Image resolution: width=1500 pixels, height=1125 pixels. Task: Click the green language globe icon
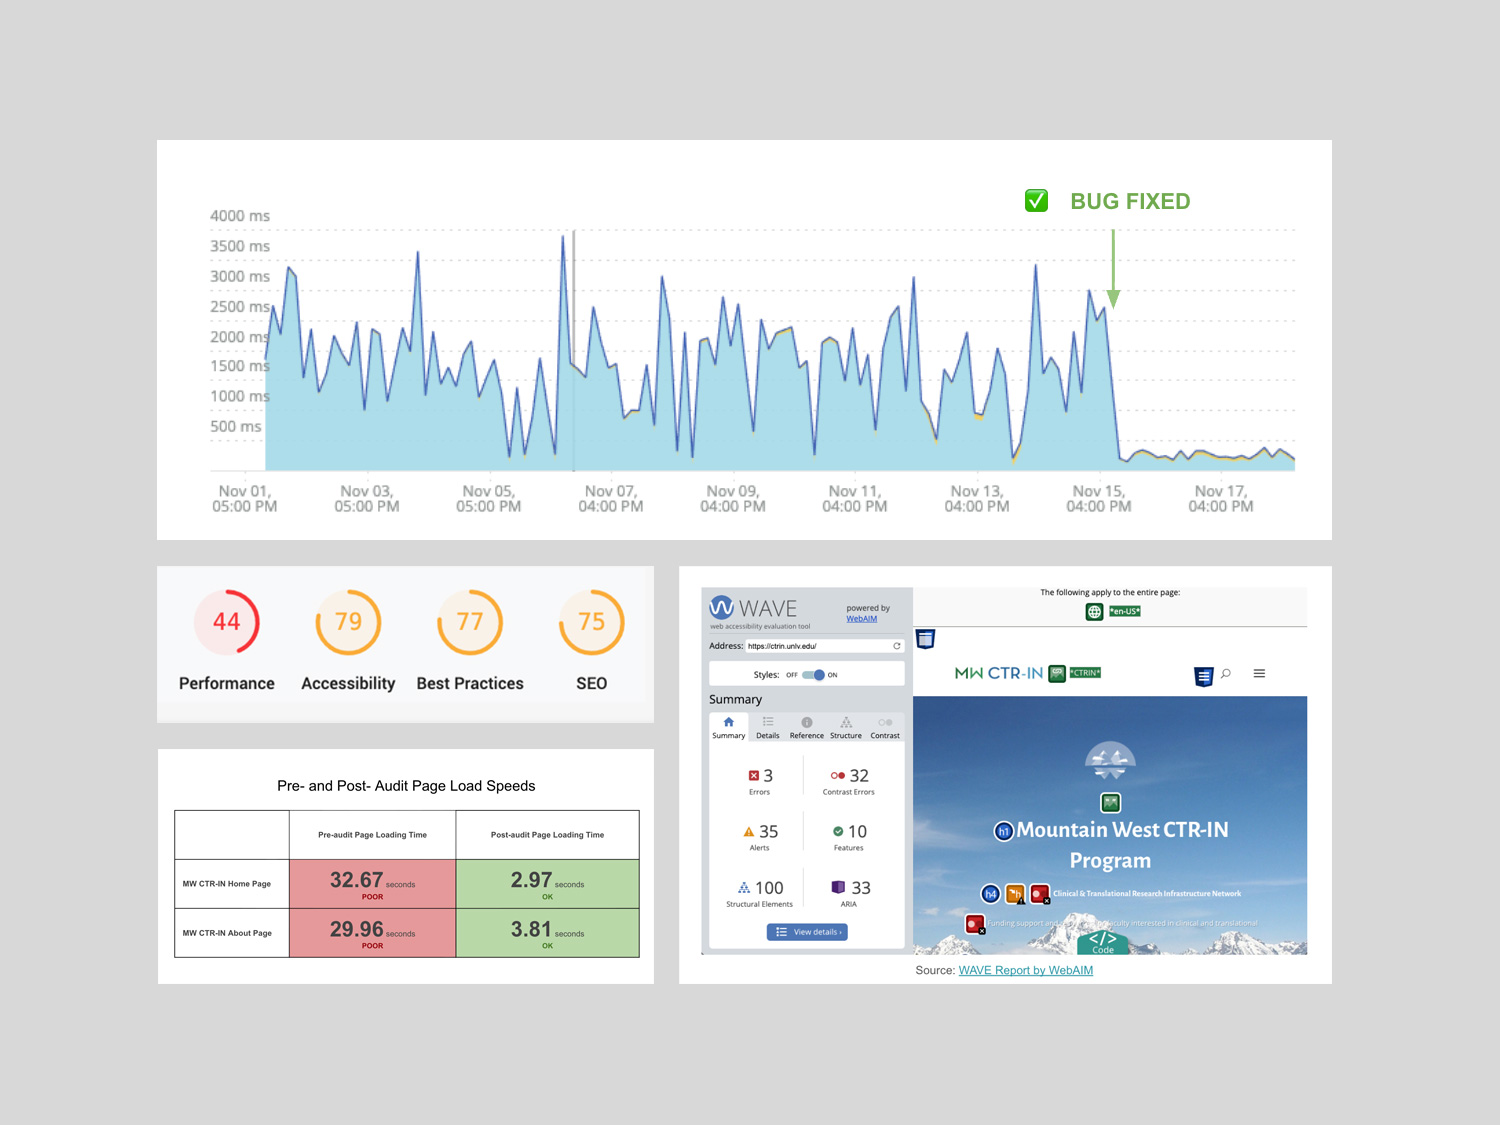[1095, 612]
